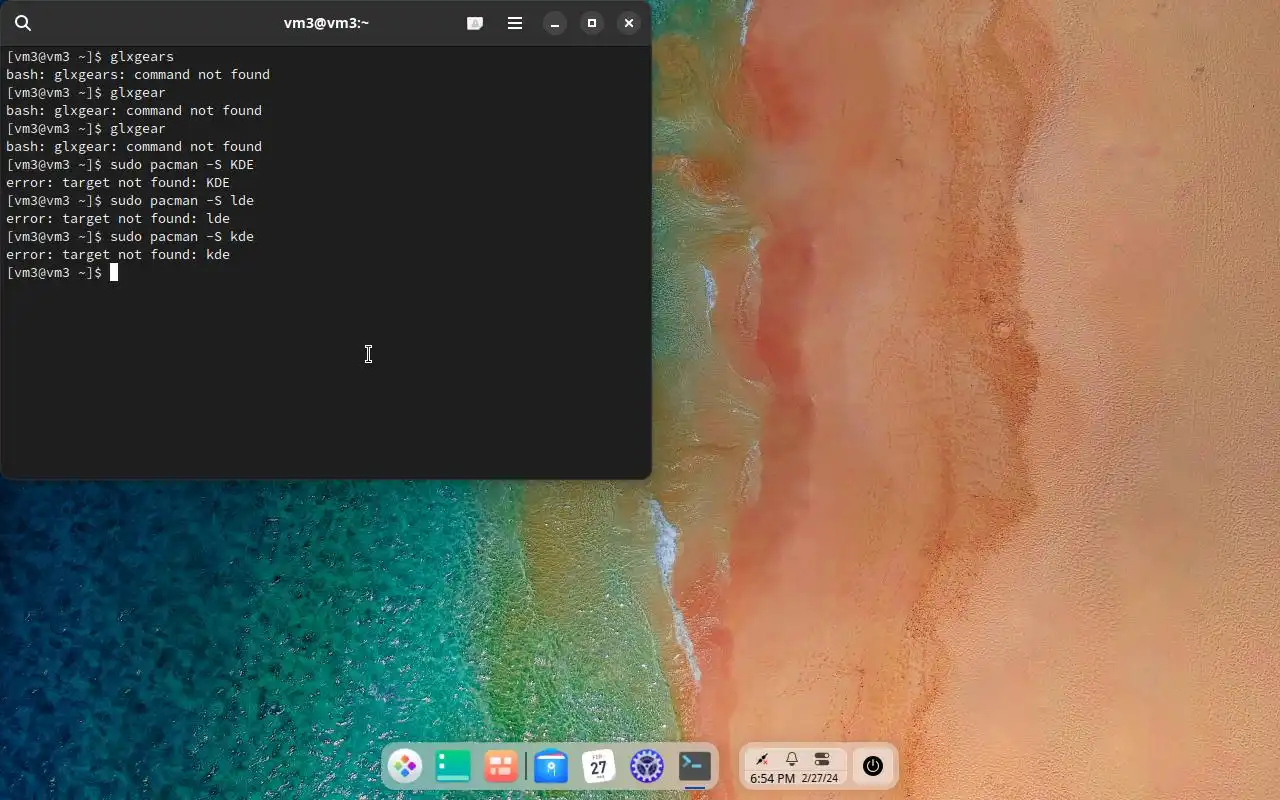
Task: Open the power button in the dock
Action: tap(873, 767)
